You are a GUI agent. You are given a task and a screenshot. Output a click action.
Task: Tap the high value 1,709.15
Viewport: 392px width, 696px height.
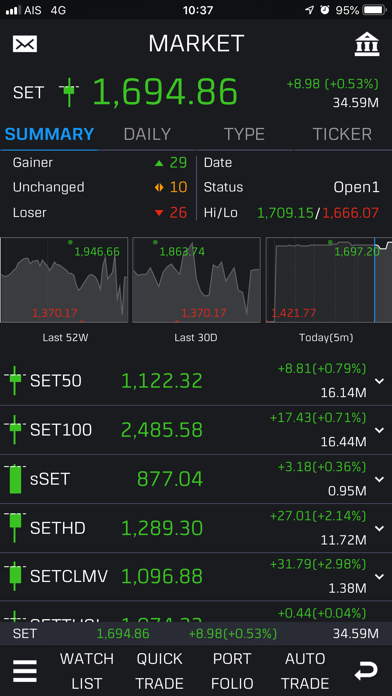[x=285, y=213]
